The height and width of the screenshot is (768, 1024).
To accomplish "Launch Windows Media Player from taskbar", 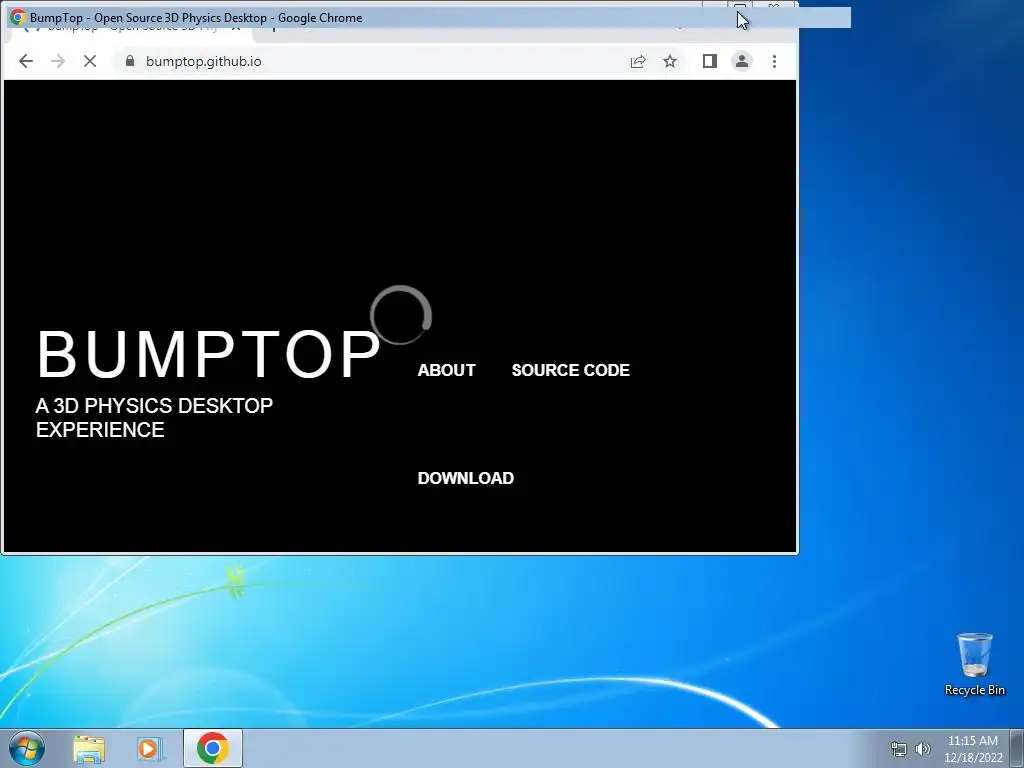I will [149, 748].
